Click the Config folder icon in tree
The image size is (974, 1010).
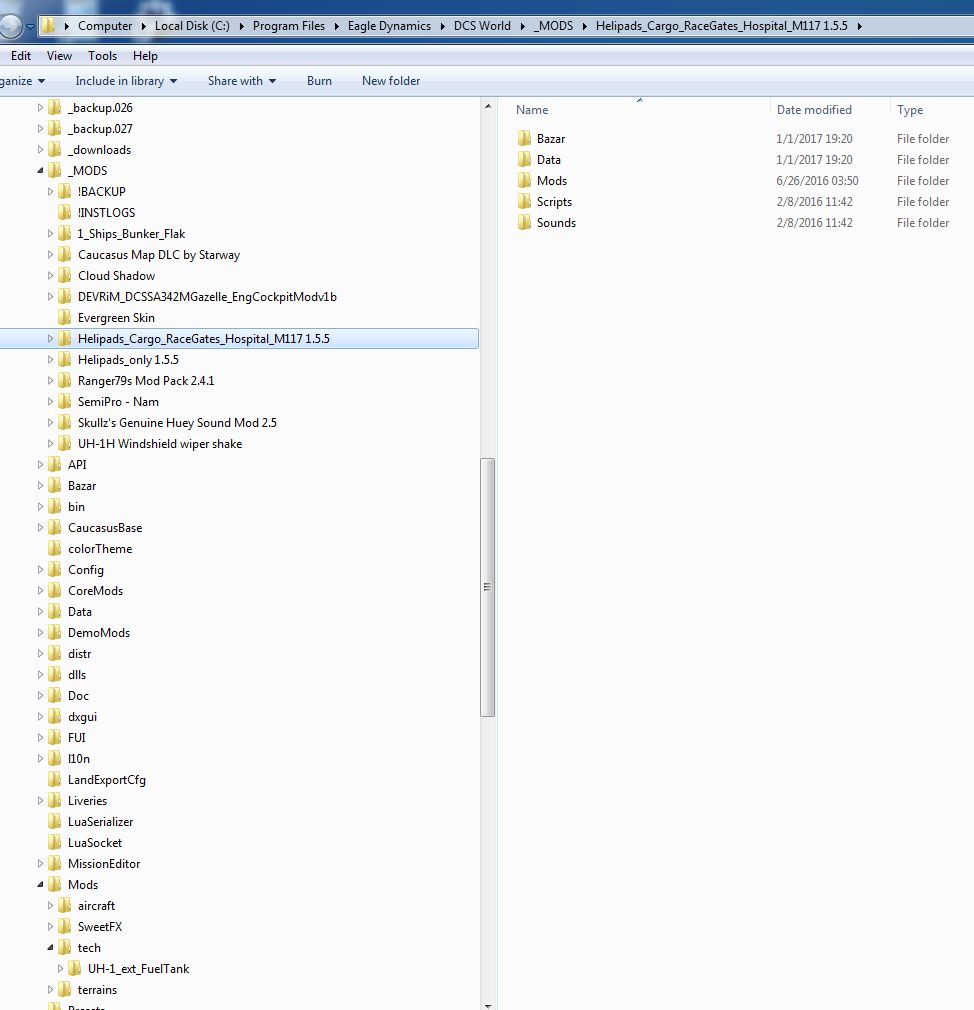click(55, 570)
